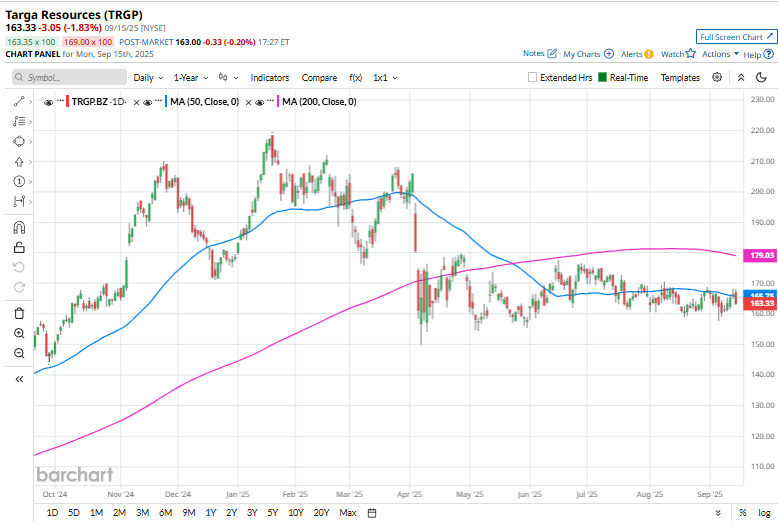Select the trend line drawing tool
The image size is (778, 526).
point(19,102)
